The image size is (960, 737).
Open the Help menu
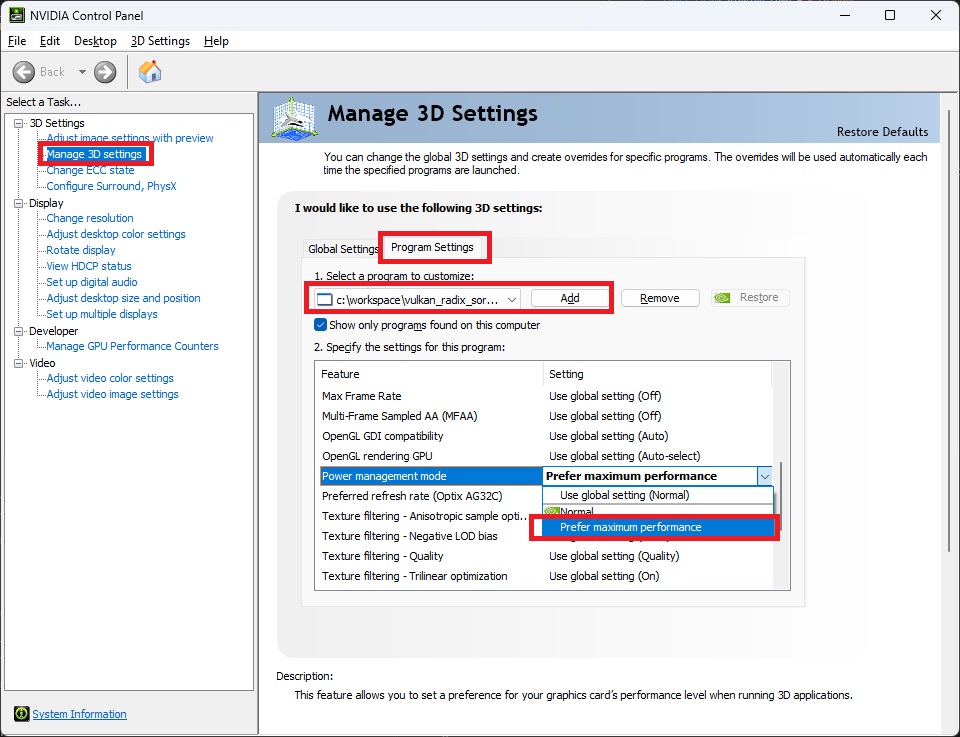(216, 41)
